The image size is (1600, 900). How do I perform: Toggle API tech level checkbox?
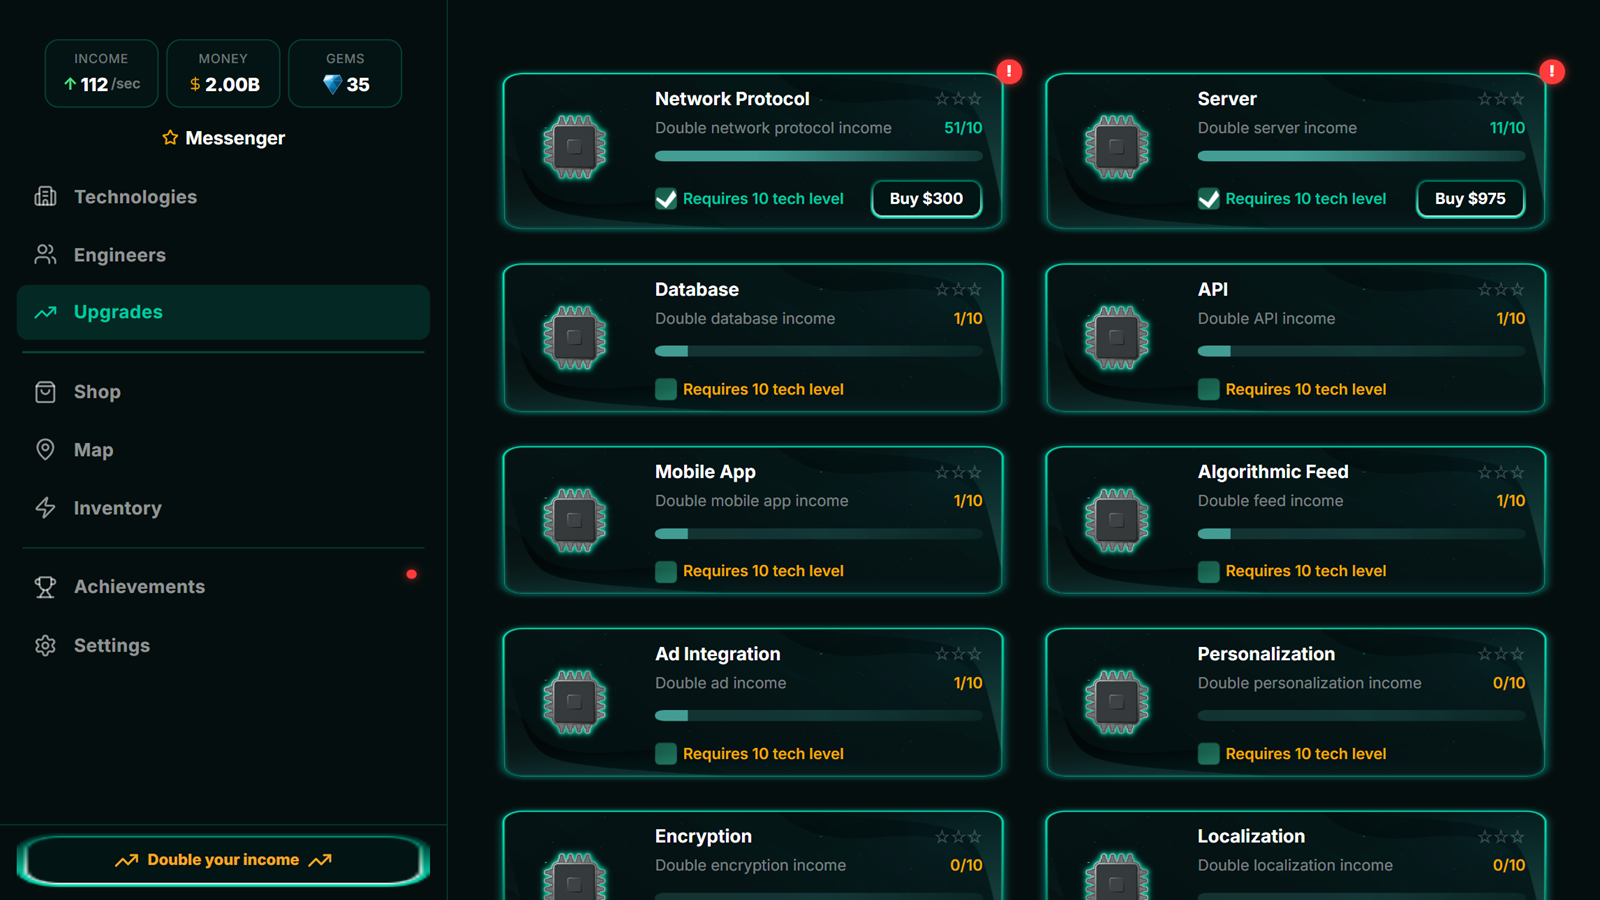click(1209, 389)
